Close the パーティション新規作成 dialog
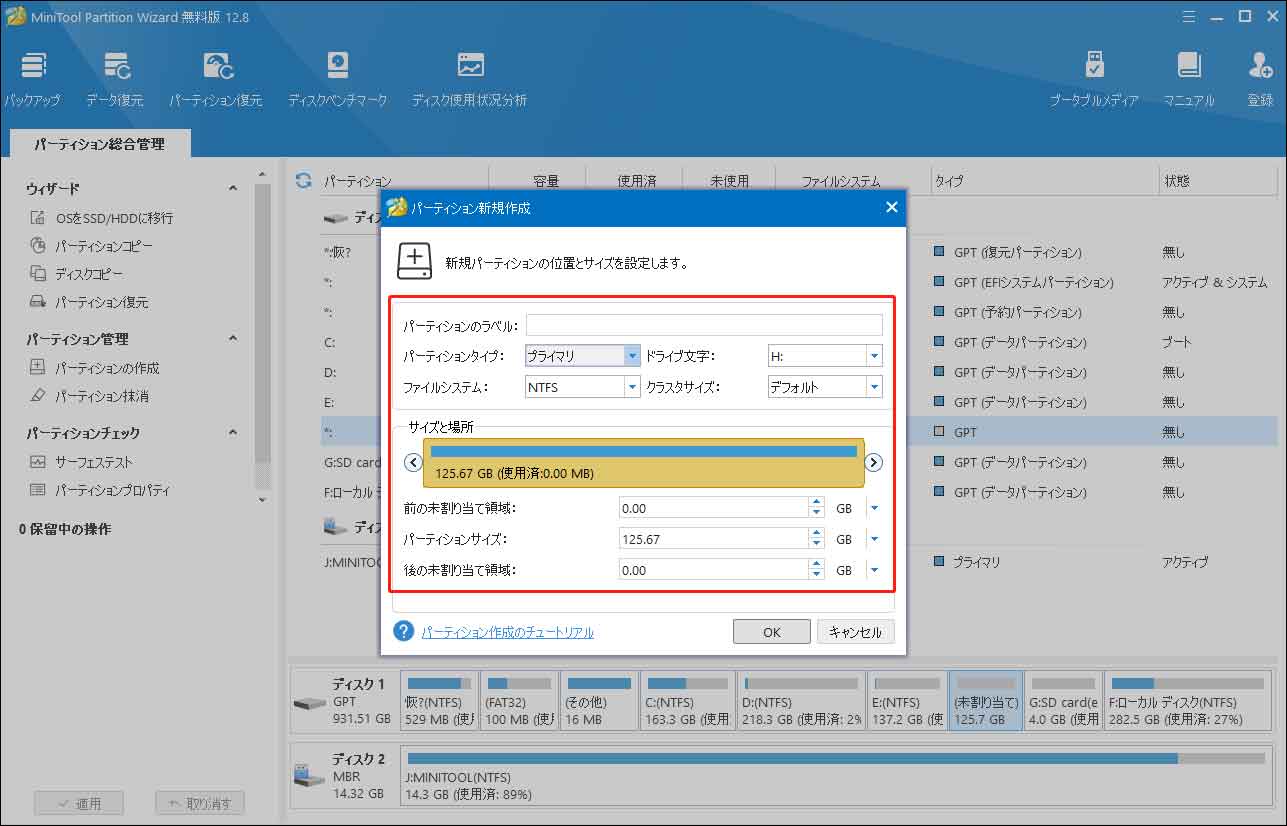This screenshot has width=1287, height=826. click(x=891, y=208)
